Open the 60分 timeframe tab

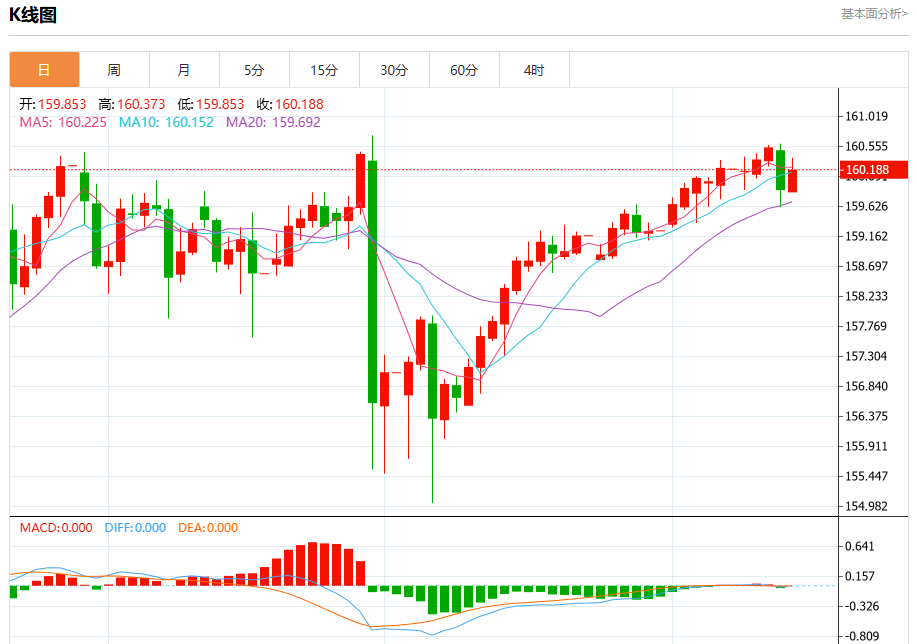[x=464, y=70]
